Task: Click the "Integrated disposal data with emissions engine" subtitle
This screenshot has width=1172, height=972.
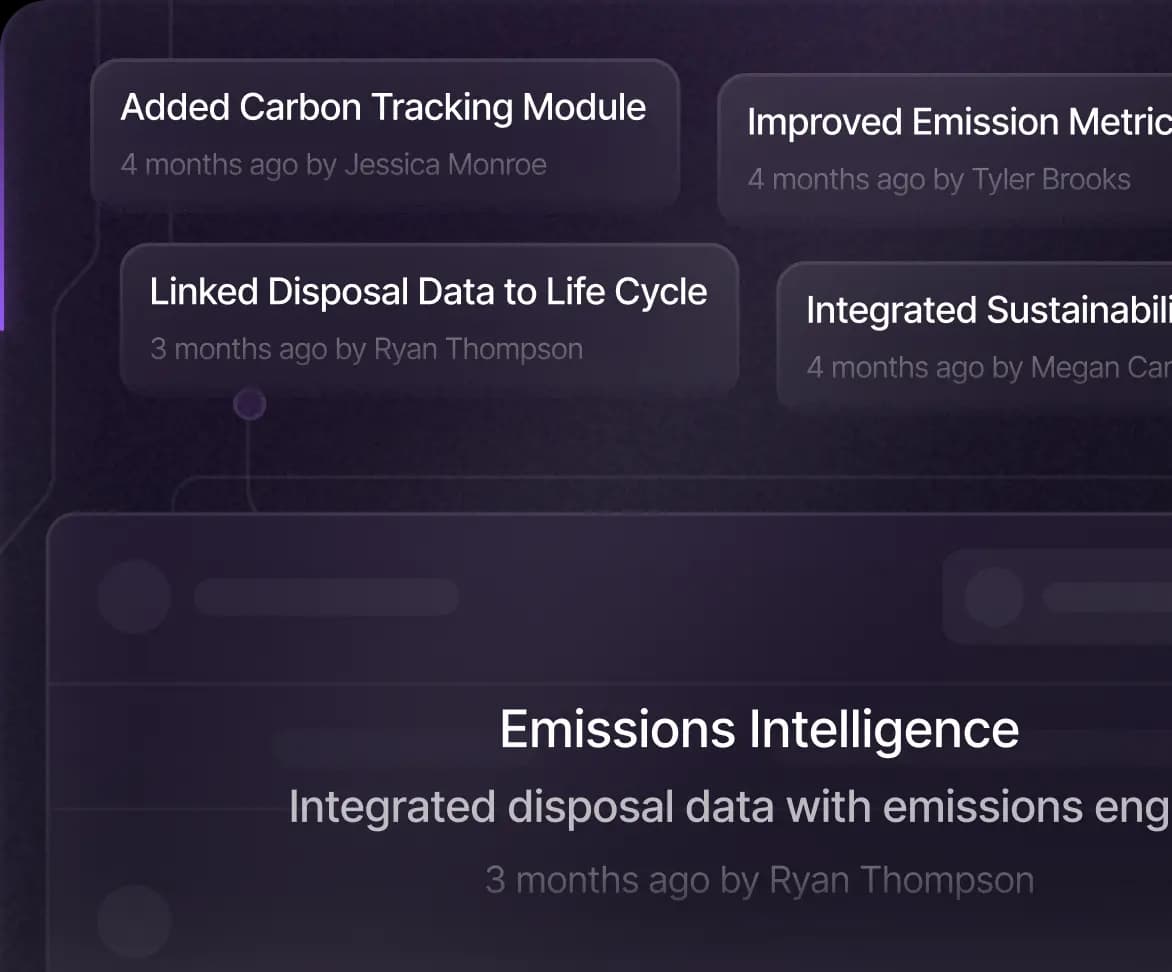Action: pyautogui.click(x=729, y=806)
